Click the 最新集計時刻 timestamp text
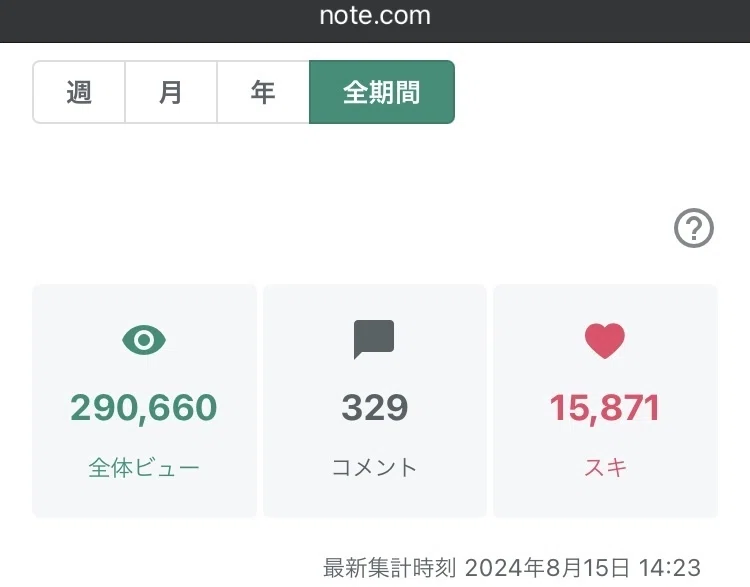Screen dimensions: 750x587 (x=389, y=568)
